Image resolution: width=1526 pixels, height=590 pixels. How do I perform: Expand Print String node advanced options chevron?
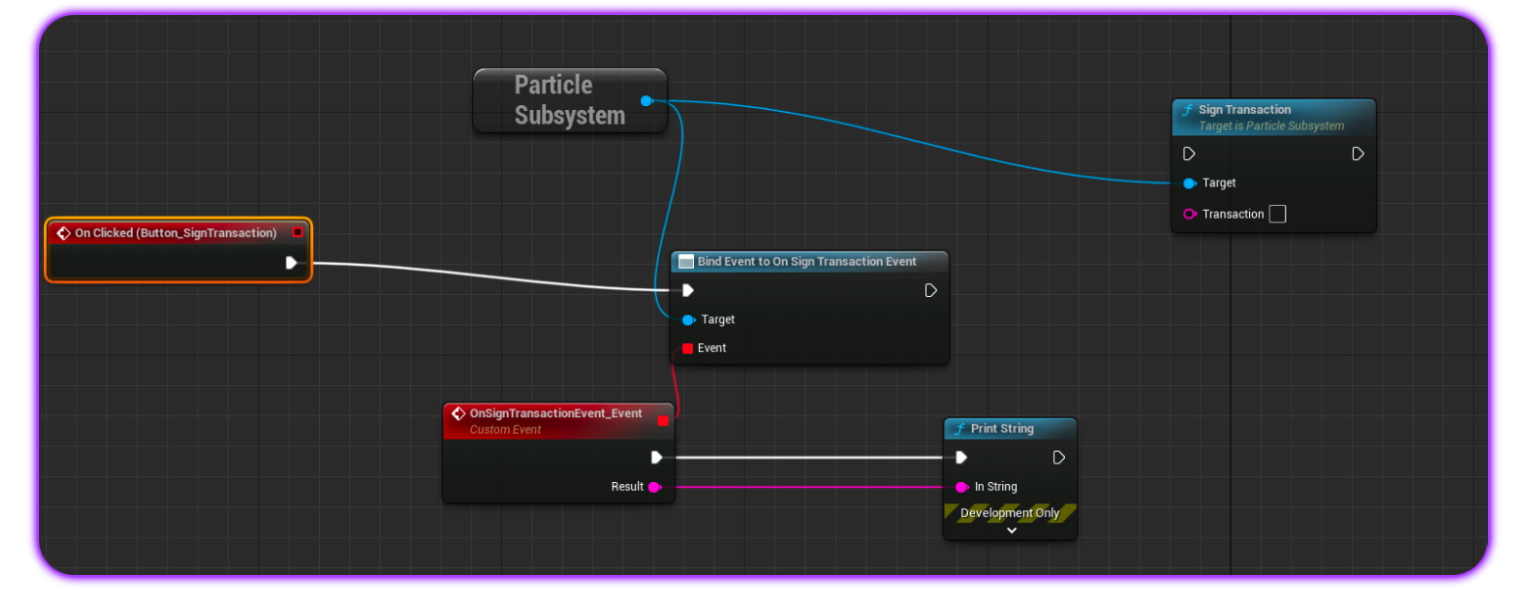pyautogui.click(x=1011, y=531)
